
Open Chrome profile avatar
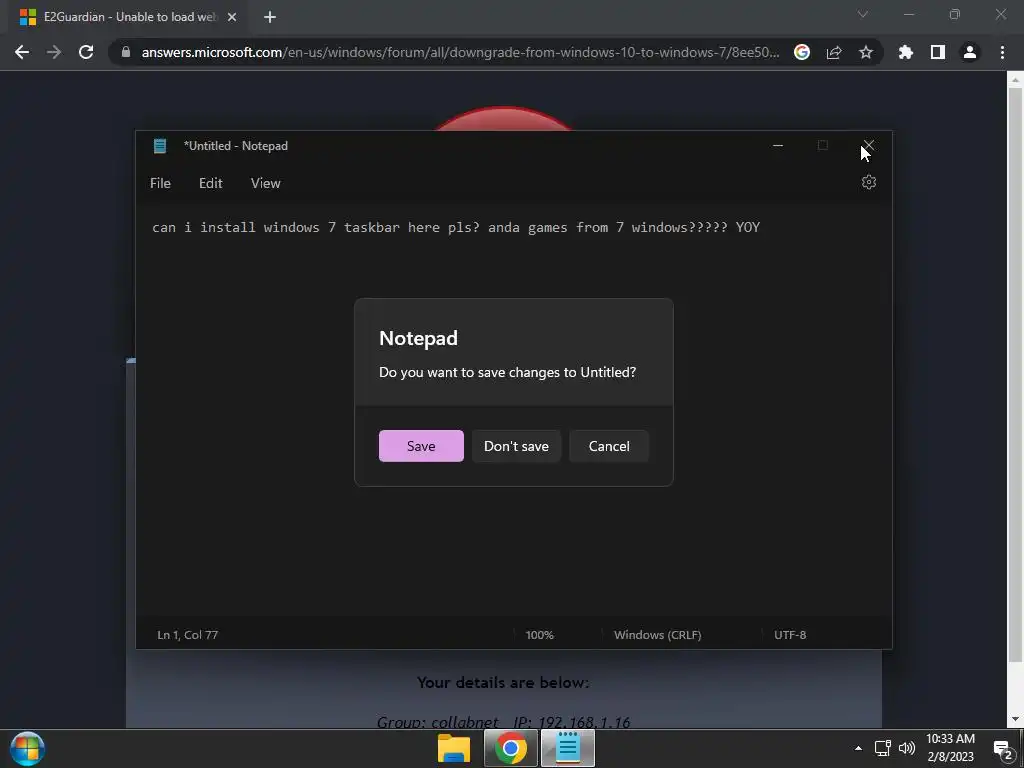970,52
